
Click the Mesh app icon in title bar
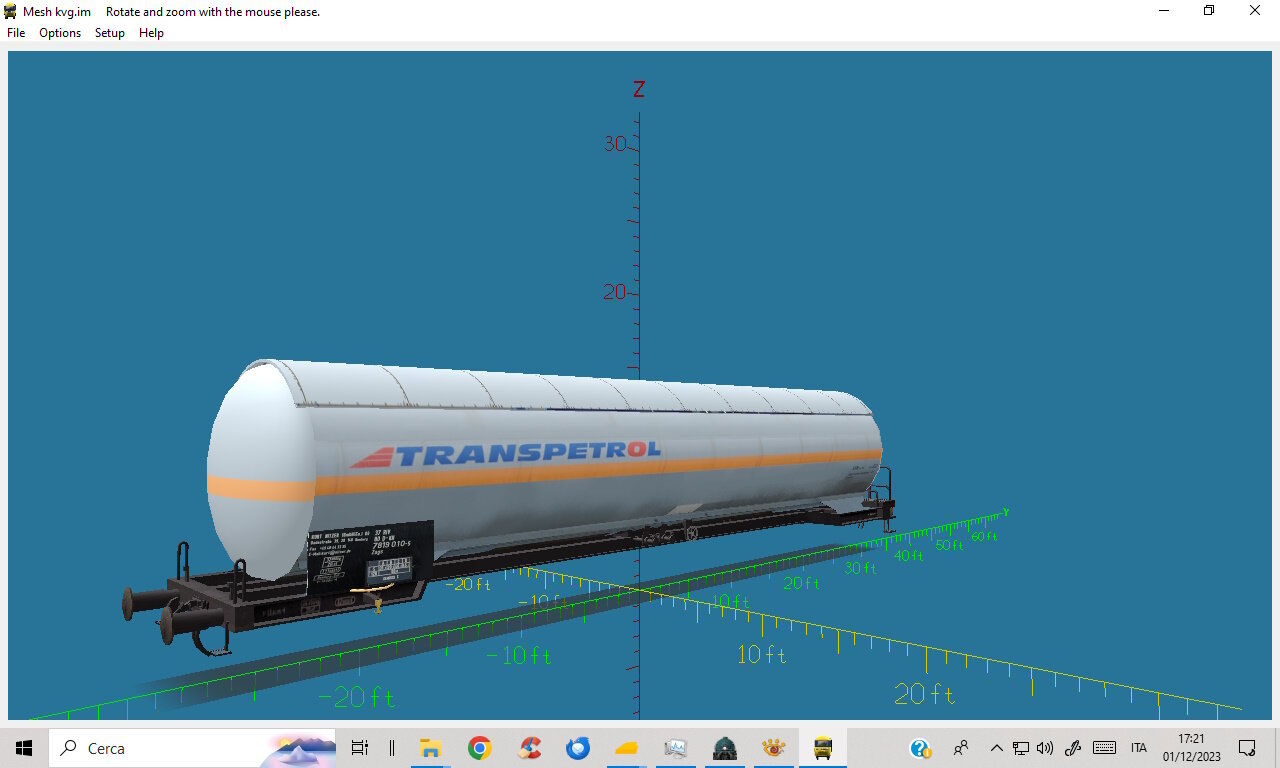coord(11,11)
